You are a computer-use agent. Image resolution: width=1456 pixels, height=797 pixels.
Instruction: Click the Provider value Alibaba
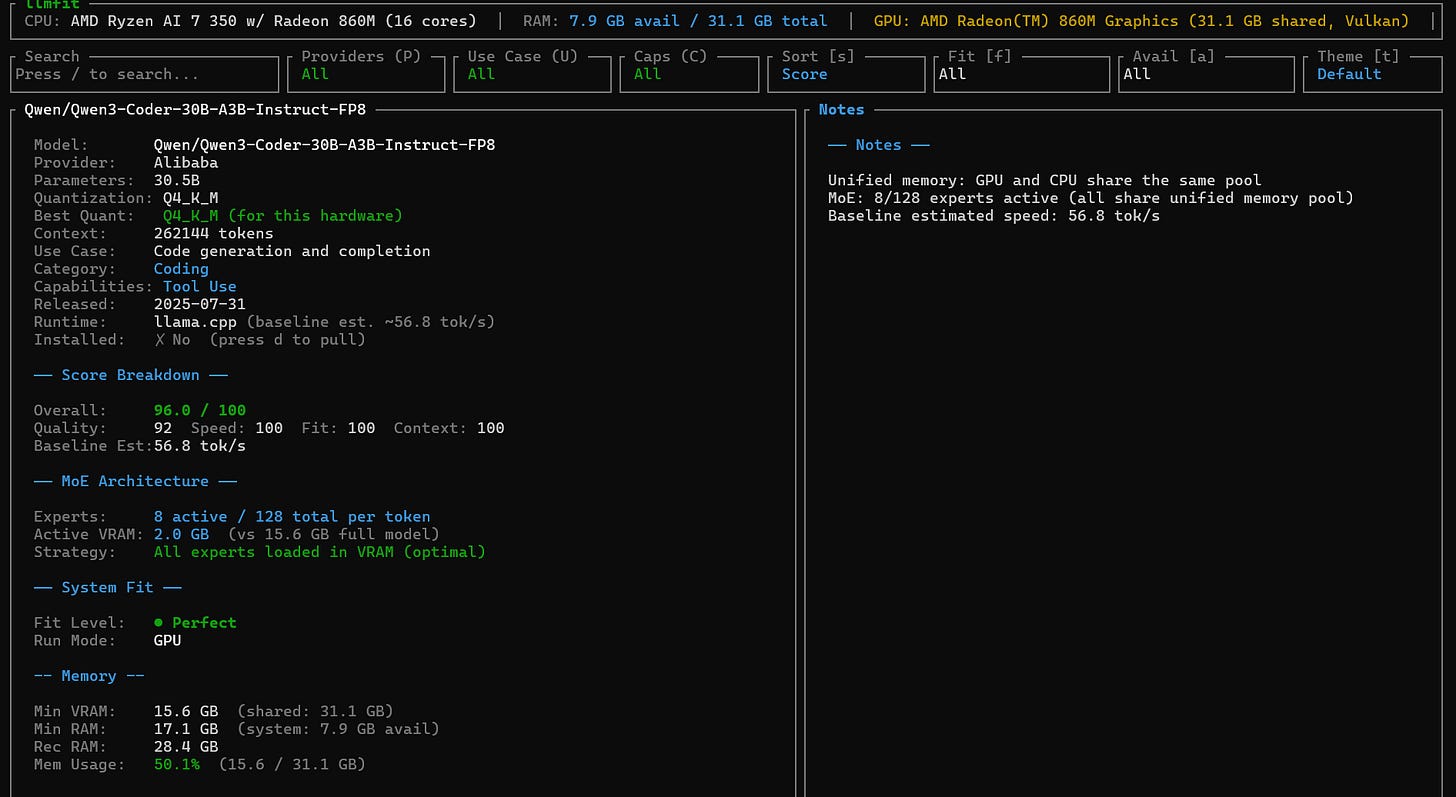coord(186,163)
